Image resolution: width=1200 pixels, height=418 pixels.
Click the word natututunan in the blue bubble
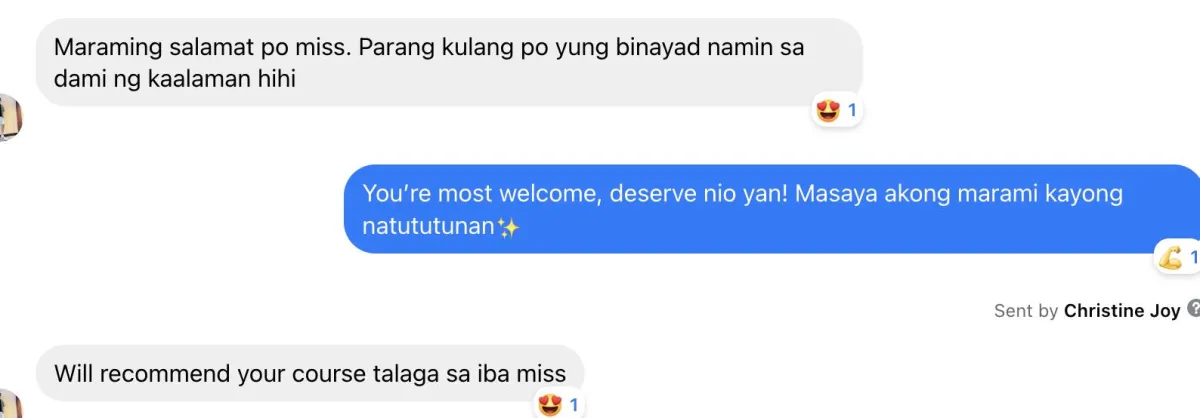coord(429,227)
